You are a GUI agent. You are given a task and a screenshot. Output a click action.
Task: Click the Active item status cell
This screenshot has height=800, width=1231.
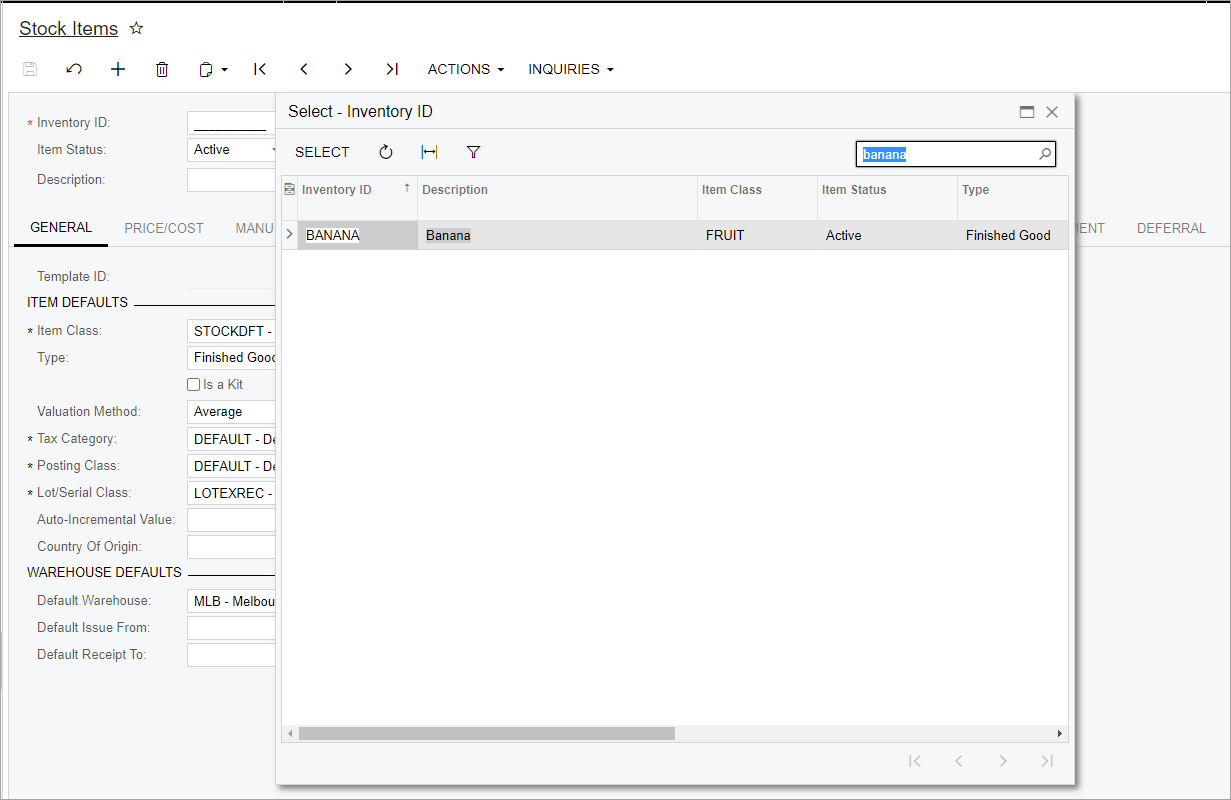point(887,235)
